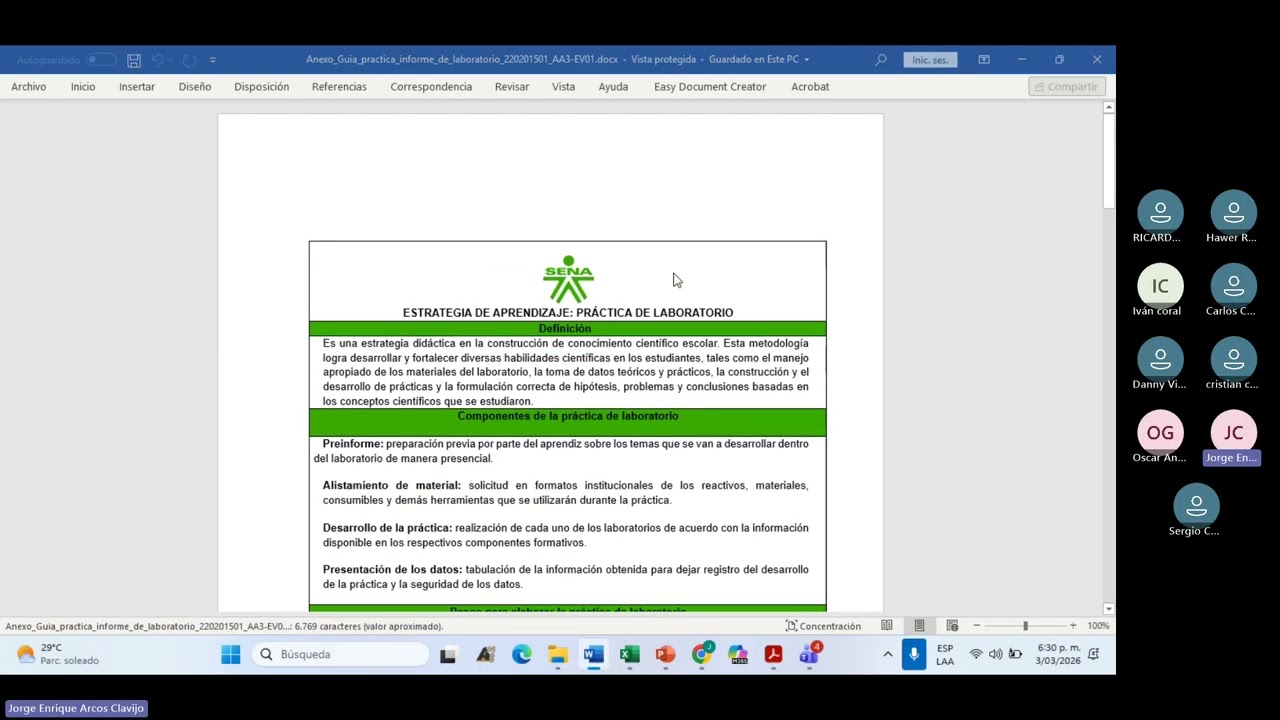Click the Save disk icon
This screenshot has width=1280, height=720.
click(x=134, y=60)
